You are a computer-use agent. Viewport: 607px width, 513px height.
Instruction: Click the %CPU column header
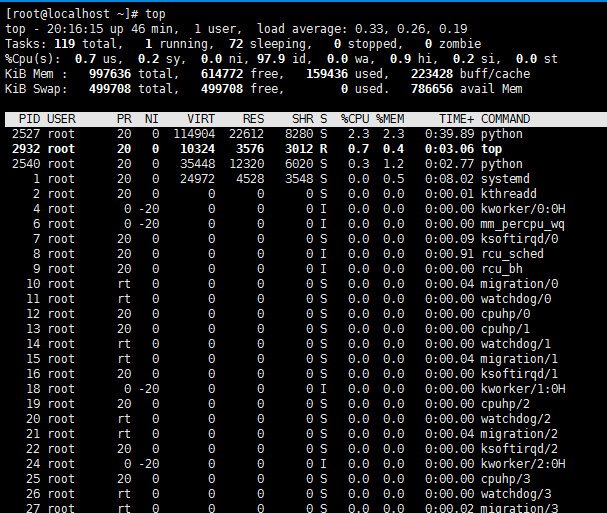[355, 119]
